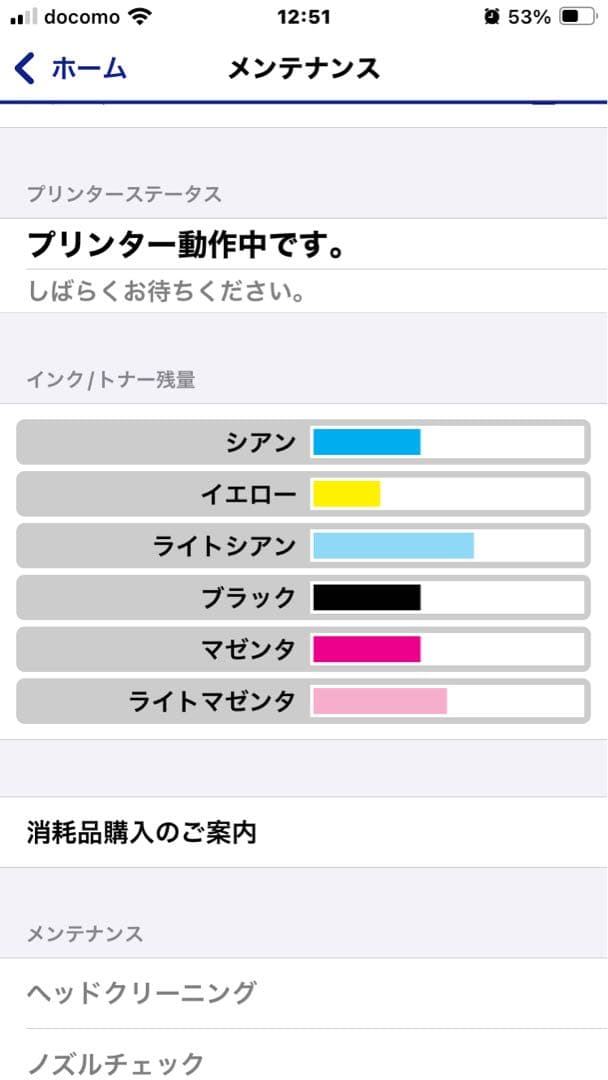The width and height of the screenshot is (608, 1080).
Task: Tap the light cyan ink level bar
Action: click(x=393, y=546)
